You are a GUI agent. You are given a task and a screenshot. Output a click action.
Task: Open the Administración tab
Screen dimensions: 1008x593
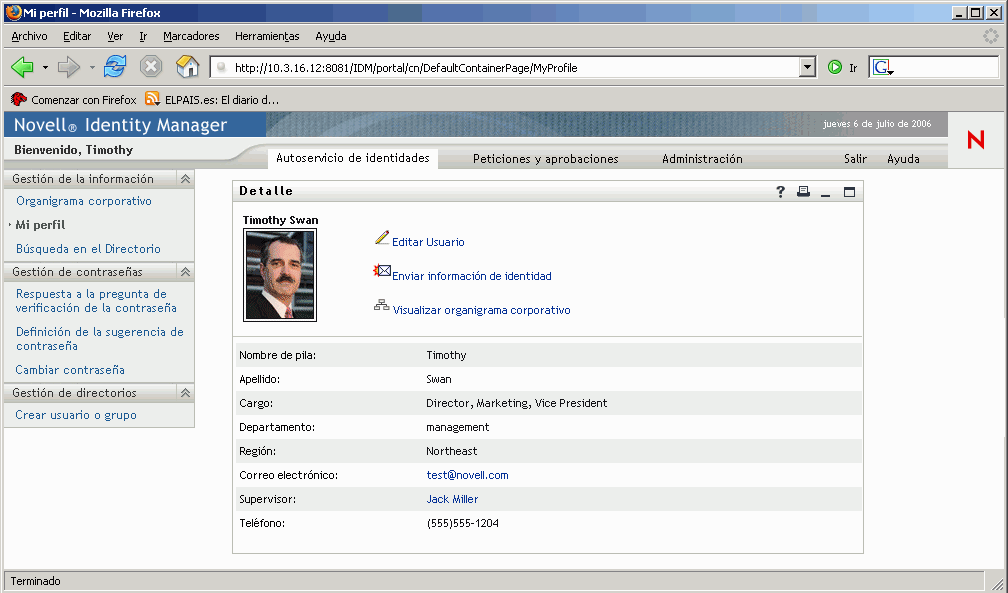[702, 159]
